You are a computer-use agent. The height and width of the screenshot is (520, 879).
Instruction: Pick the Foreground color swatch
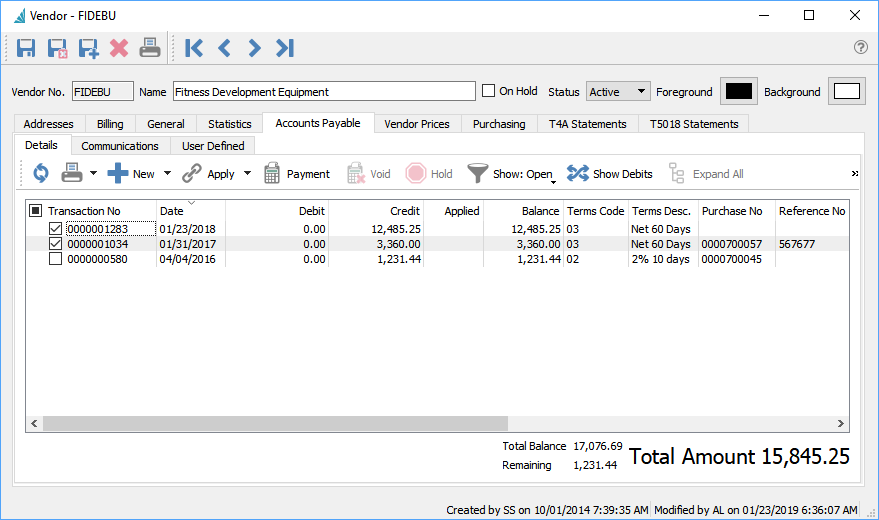[x=738, y=91]
